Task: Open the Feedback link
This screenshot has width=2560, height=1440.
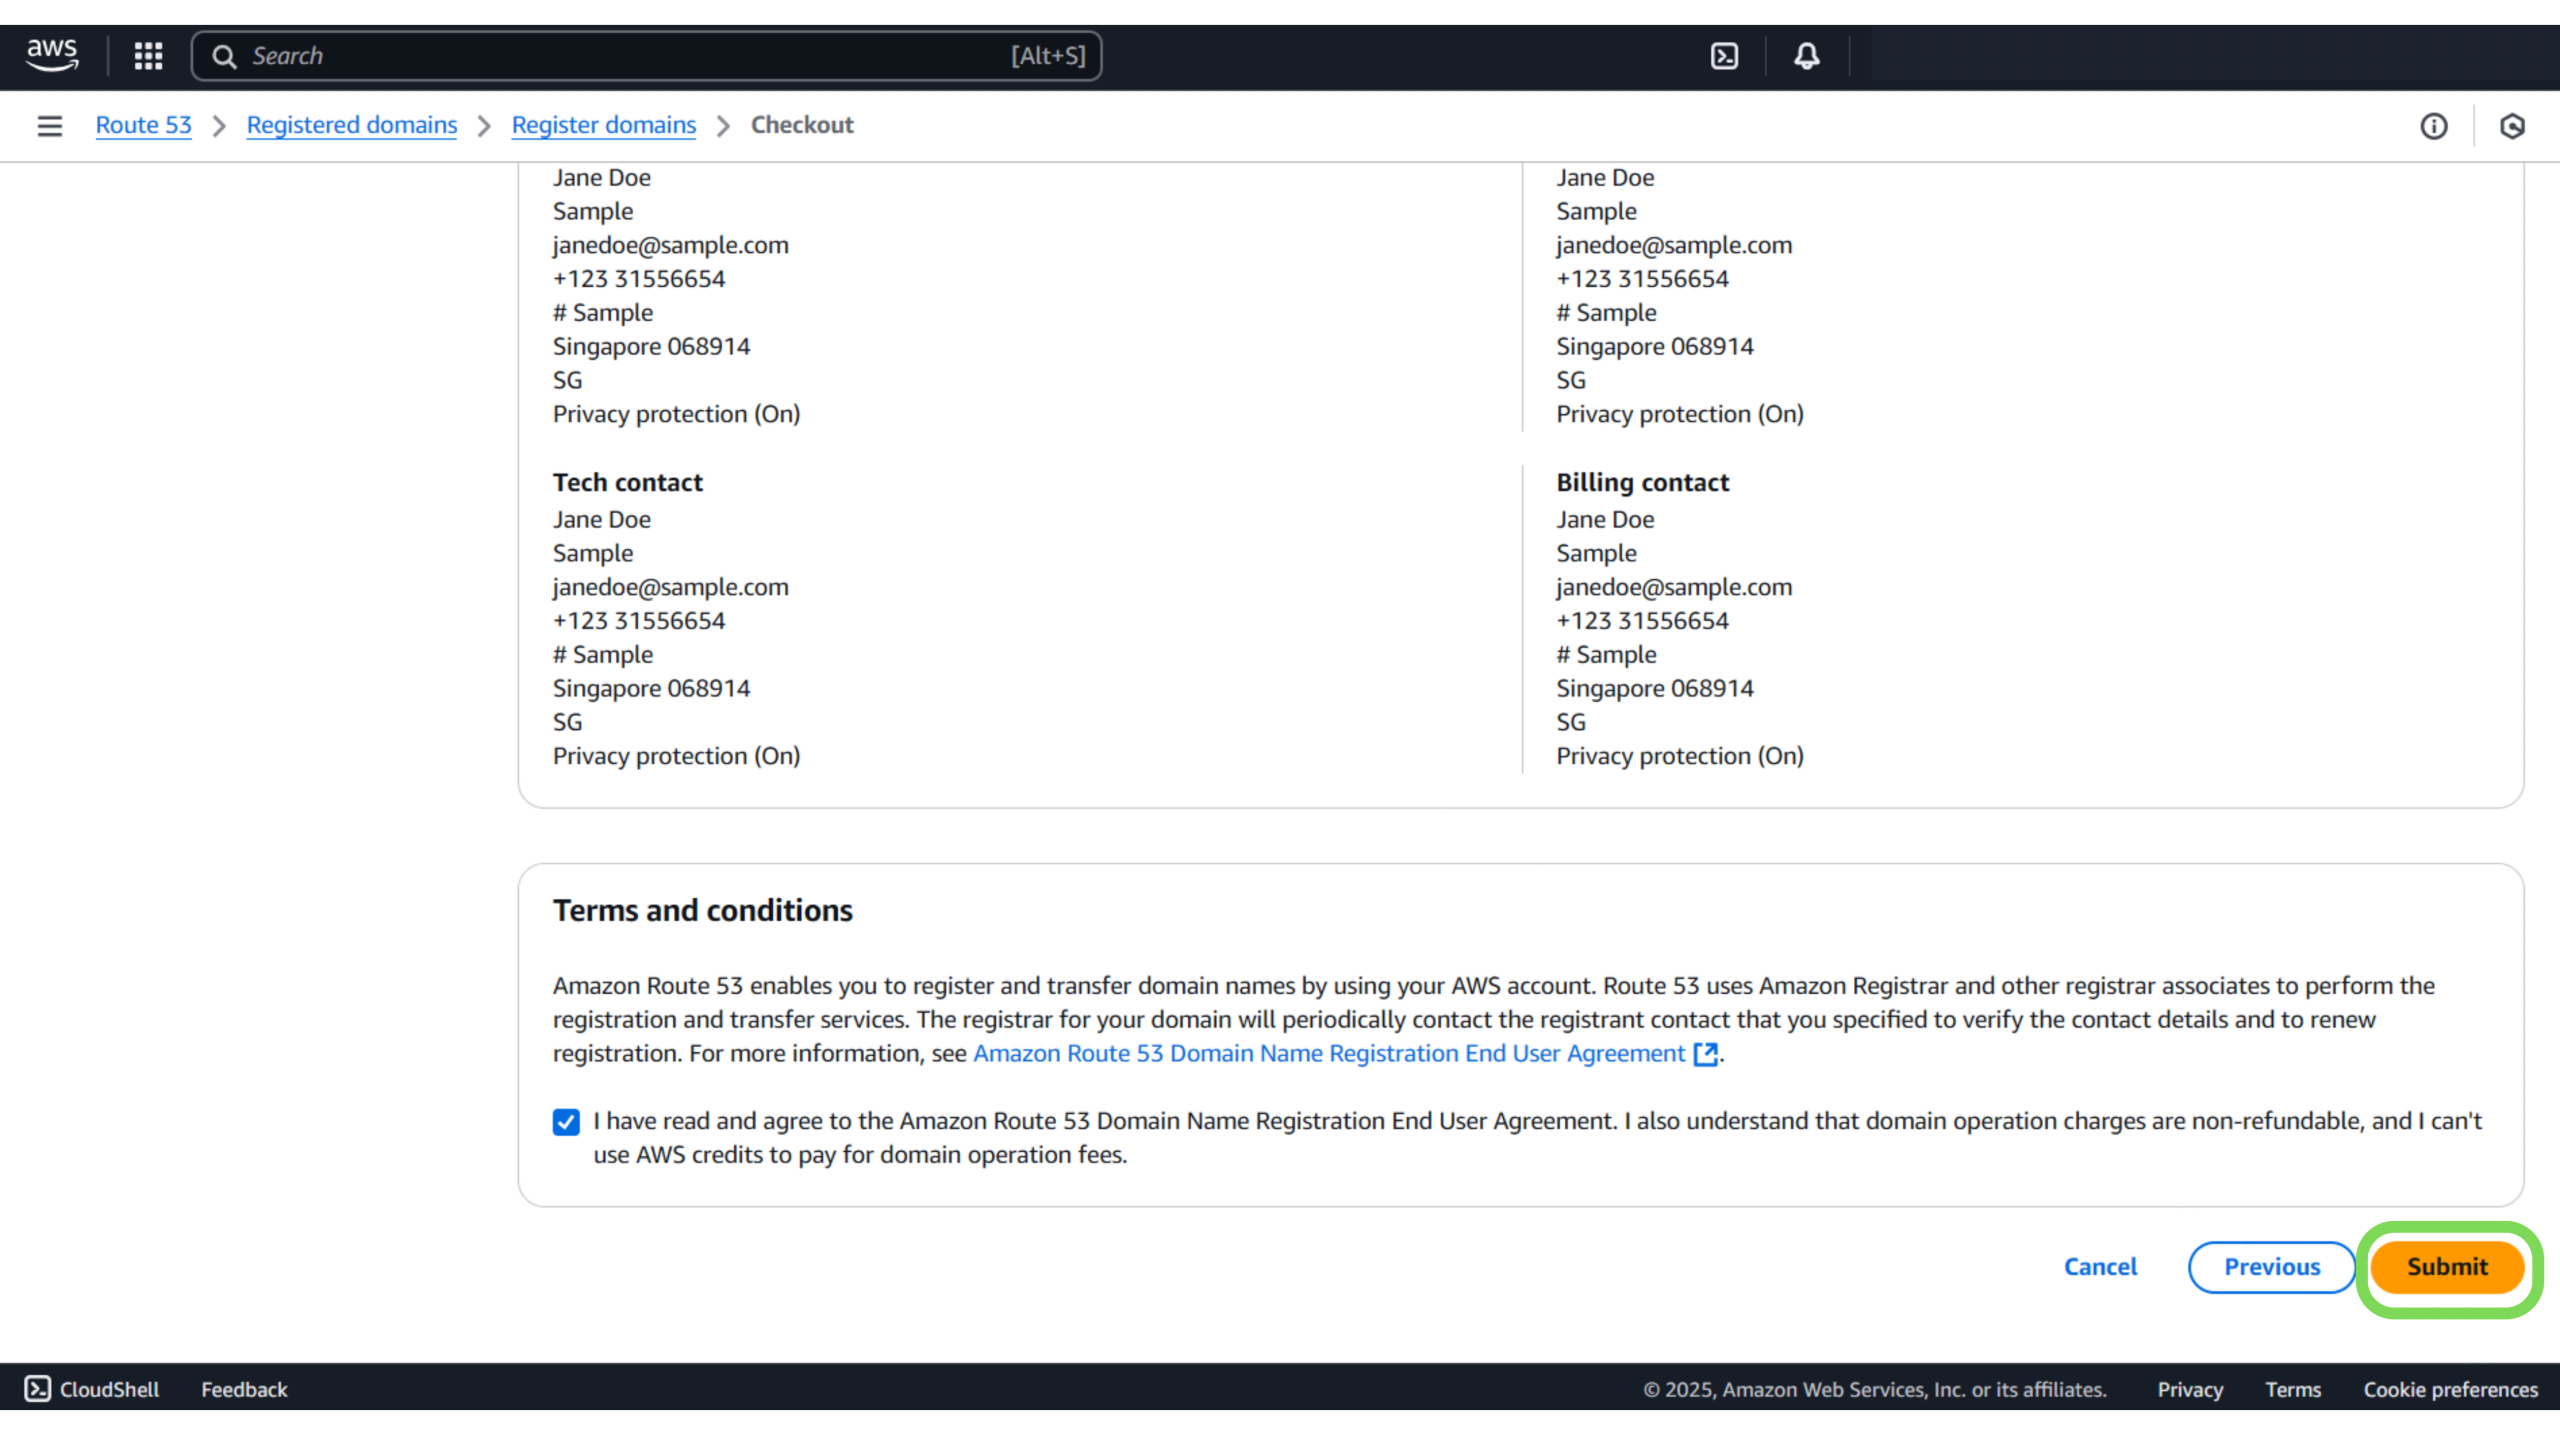Action: [x=244, y=1389]
